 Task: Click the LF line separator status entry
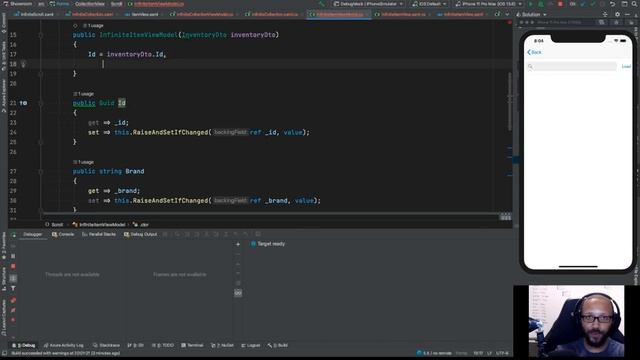point(489,353)
